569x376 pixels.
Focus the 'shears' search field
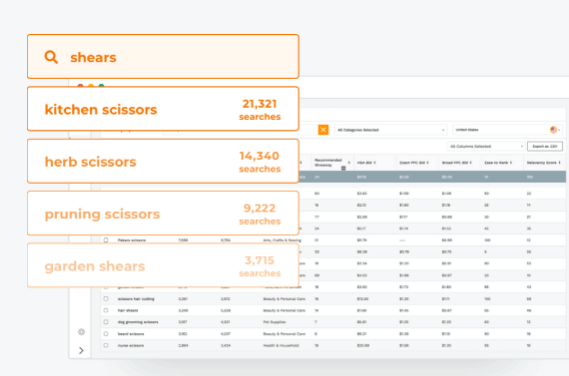163,57
